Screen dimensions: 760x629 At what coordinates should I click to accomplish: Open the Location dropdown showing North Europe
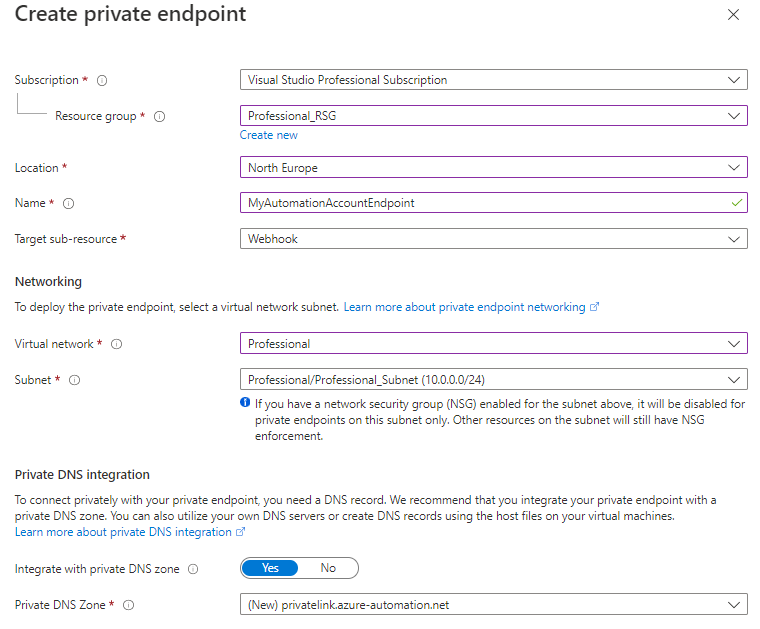pyautogui.click(x=493, y=168)
